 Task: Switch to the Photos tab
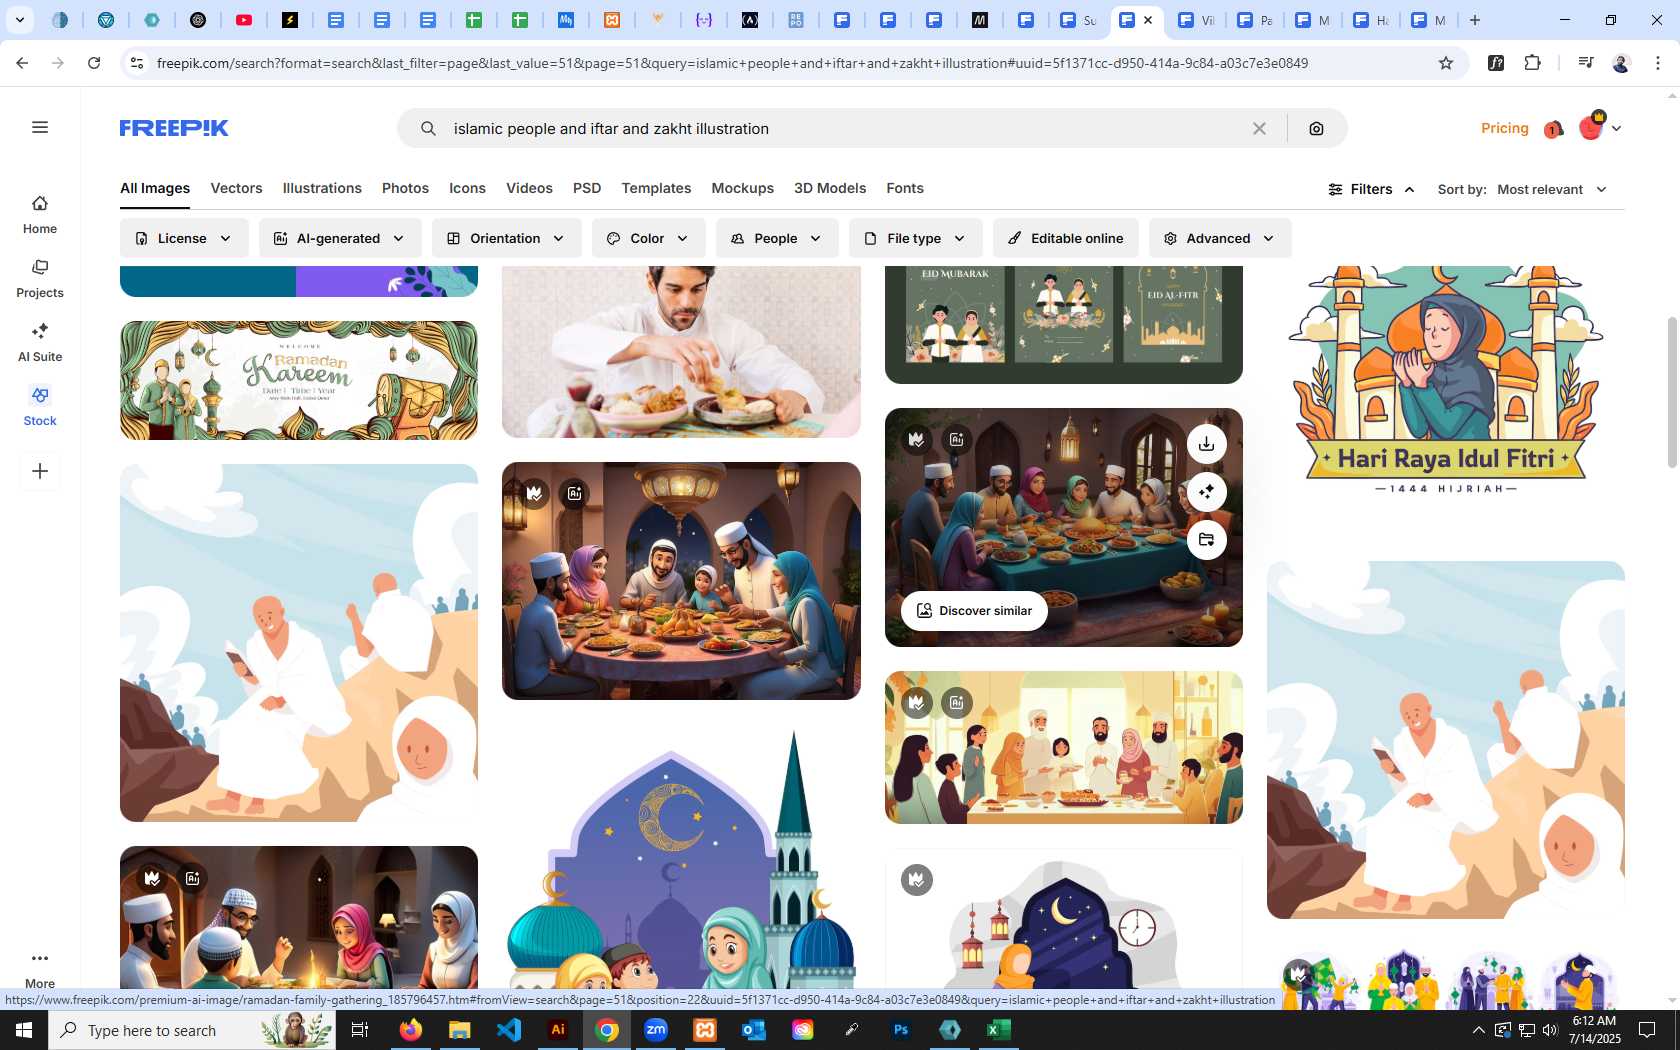click(405, 188)
